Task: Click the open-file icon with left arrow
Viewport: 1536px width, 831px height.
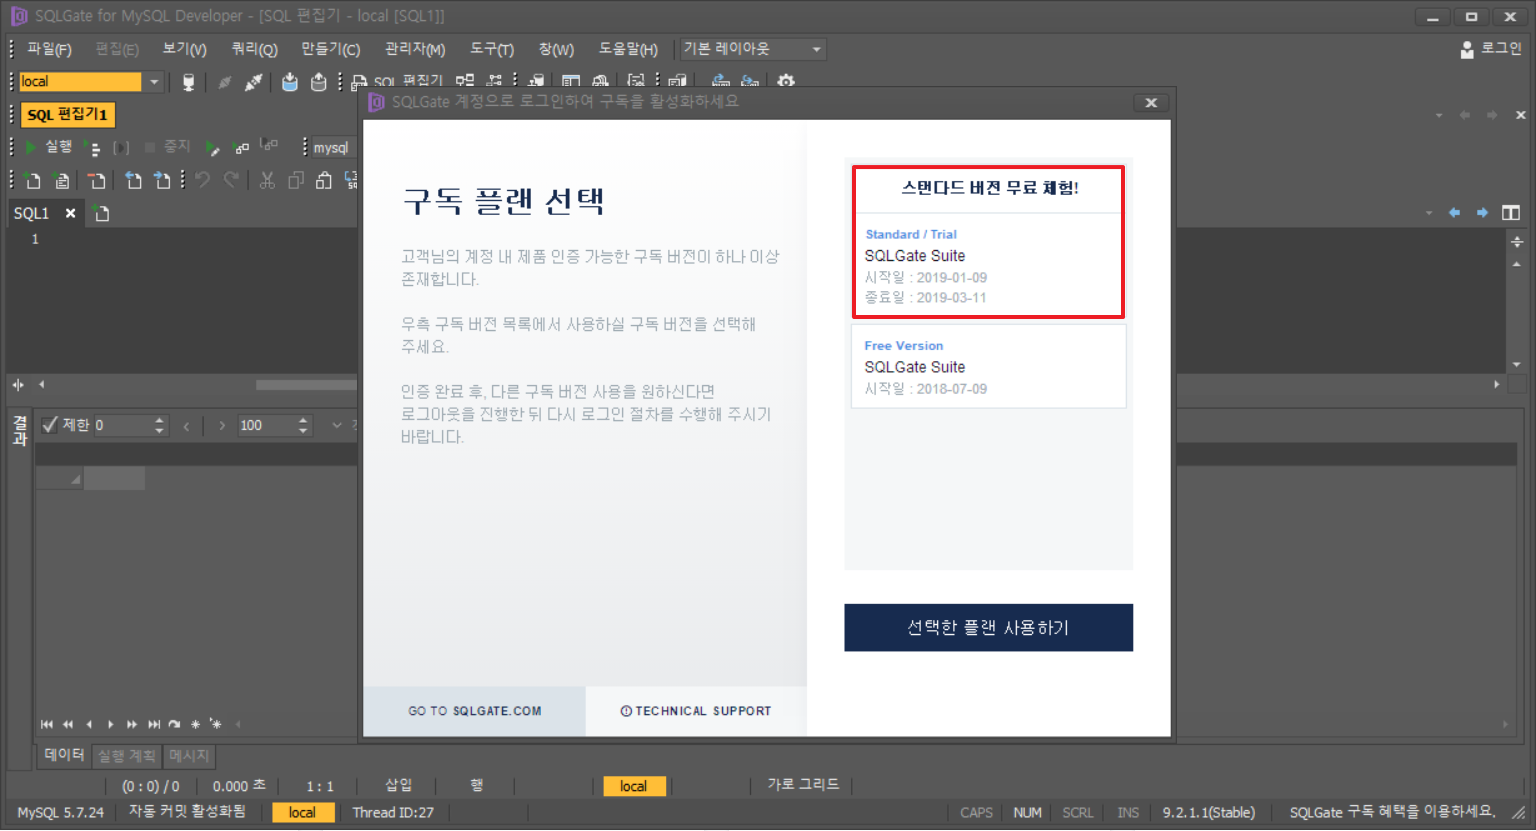Action: (x=133, y=180)
